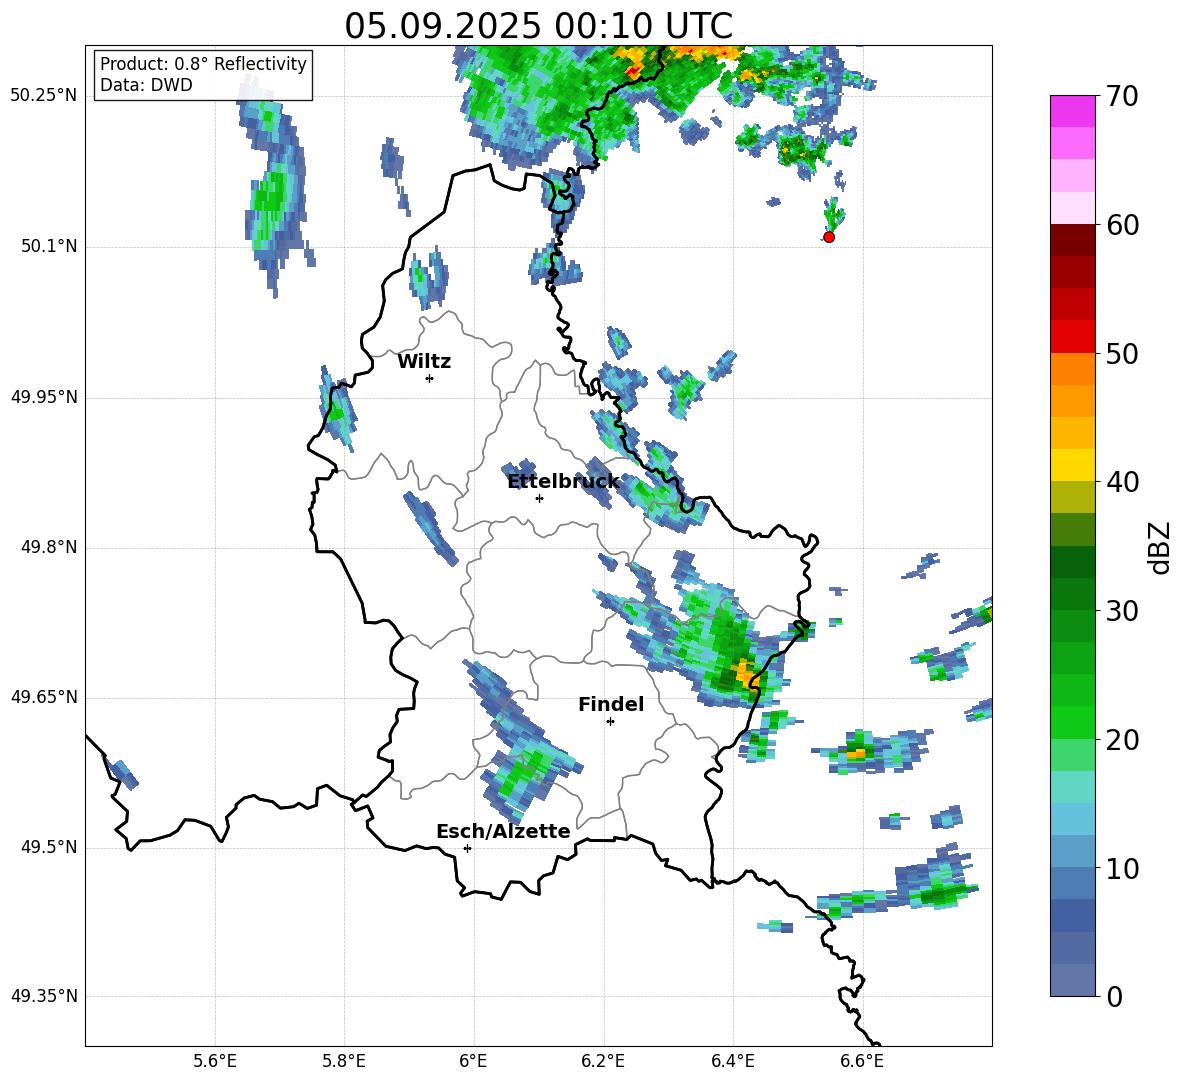Click the 6.4°E longitude label
The width and height of the screenshot is (1184, 1081).
point(732,1061)
